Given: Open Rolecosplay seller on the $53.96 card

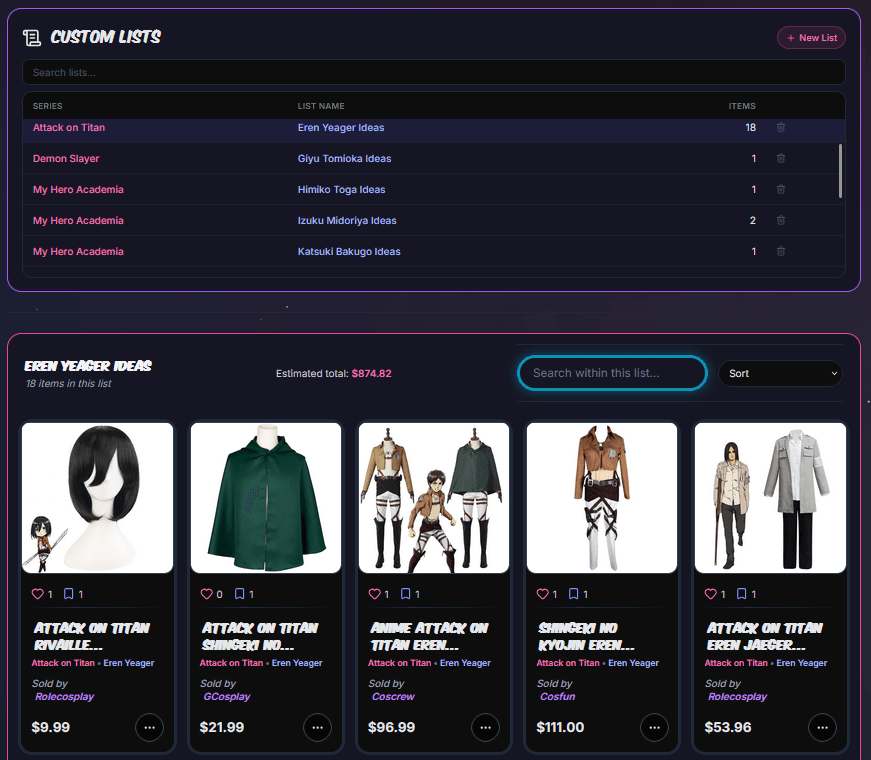Looking at the screenshot, I should pos(738,697).
